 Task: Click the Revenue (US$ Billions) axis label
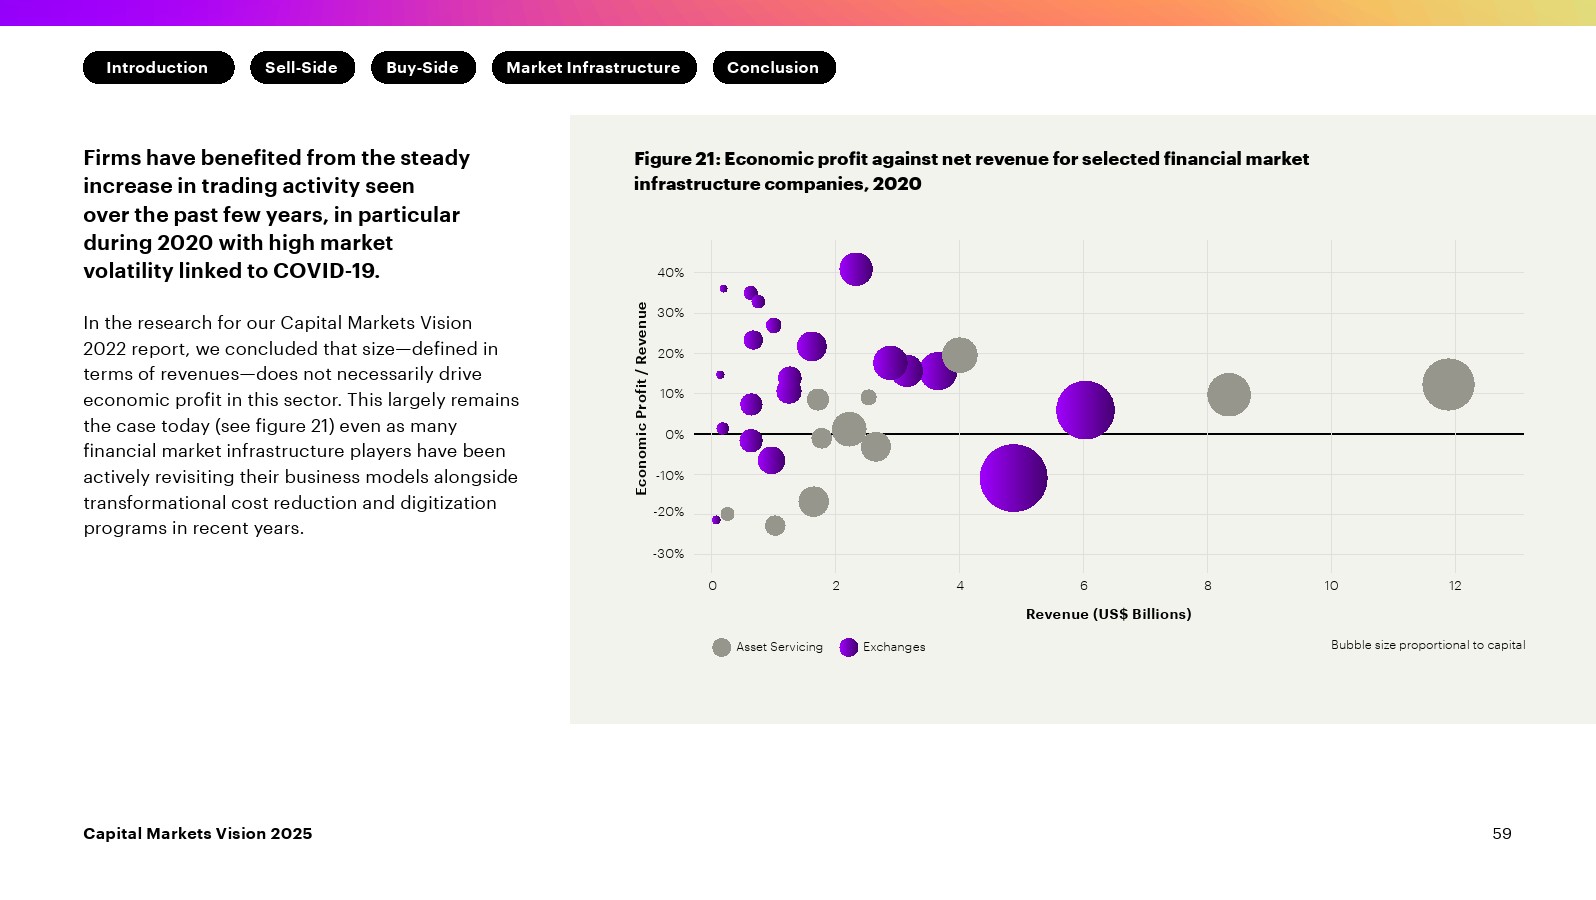pos(1108,614)
